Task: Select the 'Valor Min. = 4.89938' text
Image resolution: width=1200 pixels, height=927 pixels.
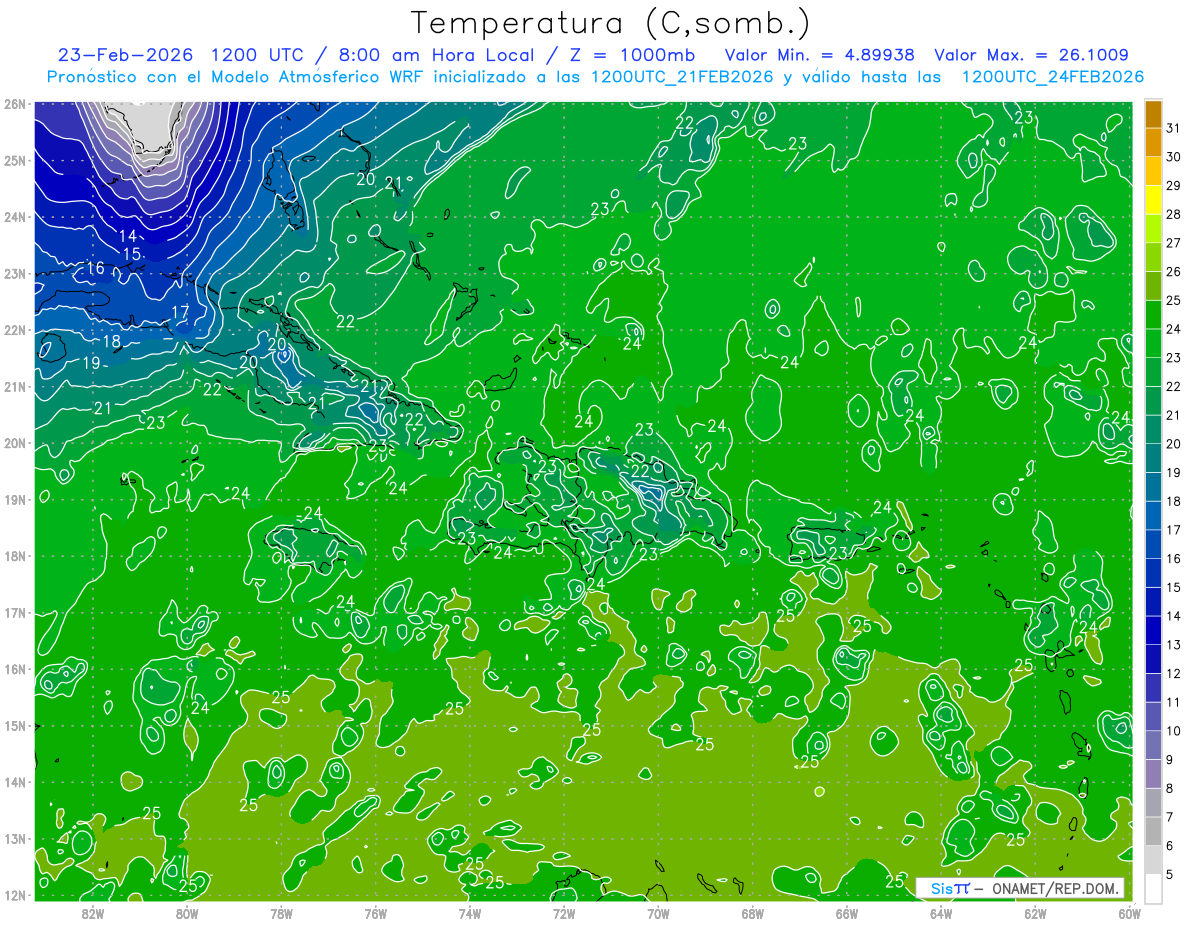Action: click(x=819, y=55)
